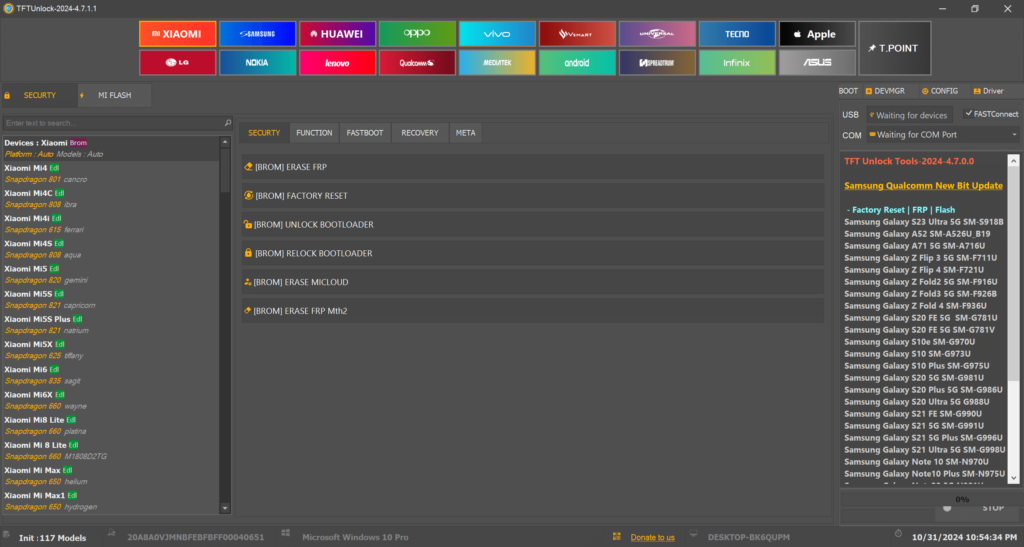Open the DEVMGR tool
Viewport: 1024px width, 547px height.
(x=886, y=91)
